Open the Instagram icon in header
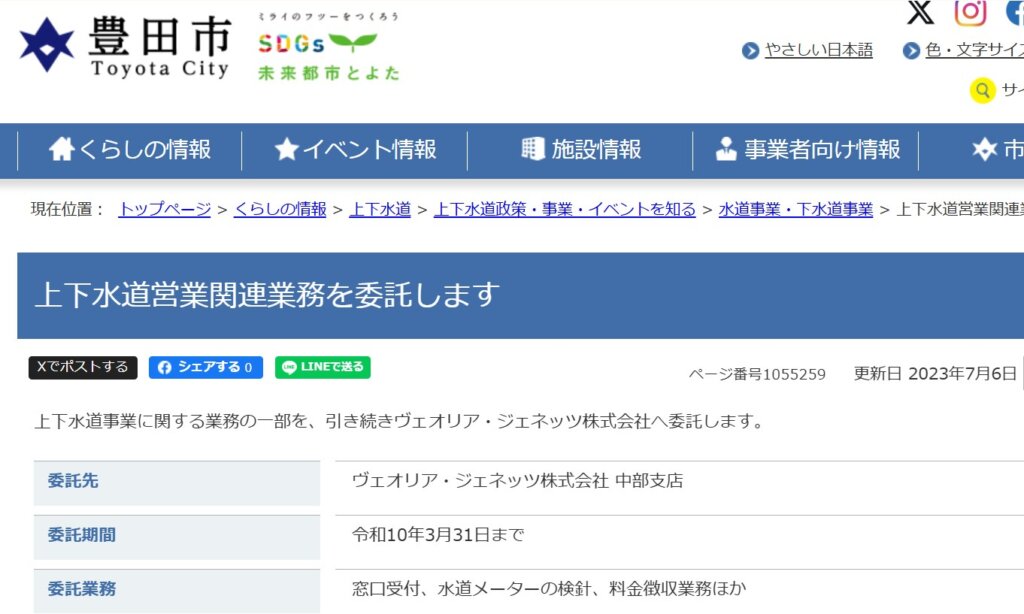This screenshot has height=614, width=1024. tap(969, 12)
